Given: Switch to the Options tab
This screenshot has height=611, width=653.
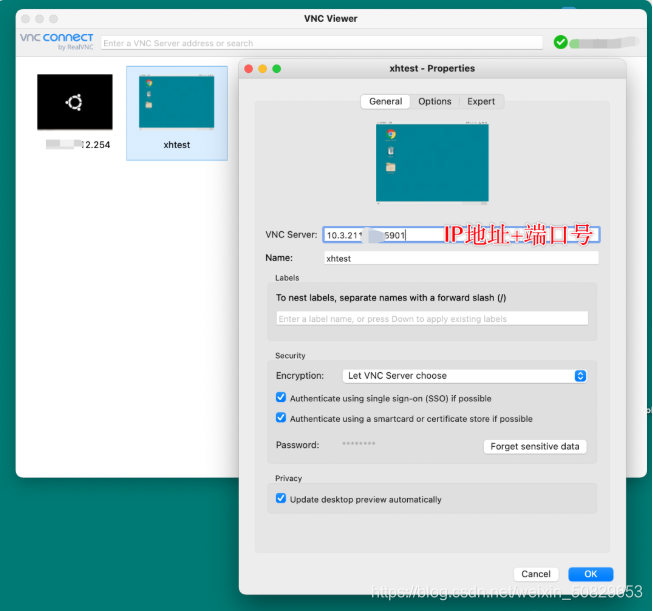Looking at the screenshot, I should tap(435, 102).
